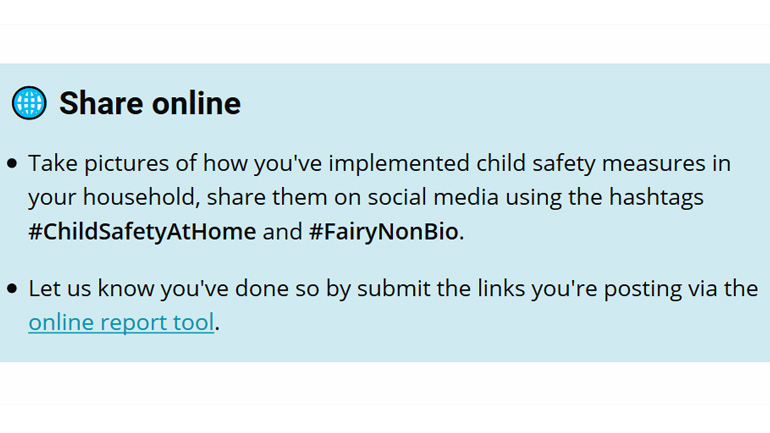
Task: Open the online report tool link
Action: 121,322
